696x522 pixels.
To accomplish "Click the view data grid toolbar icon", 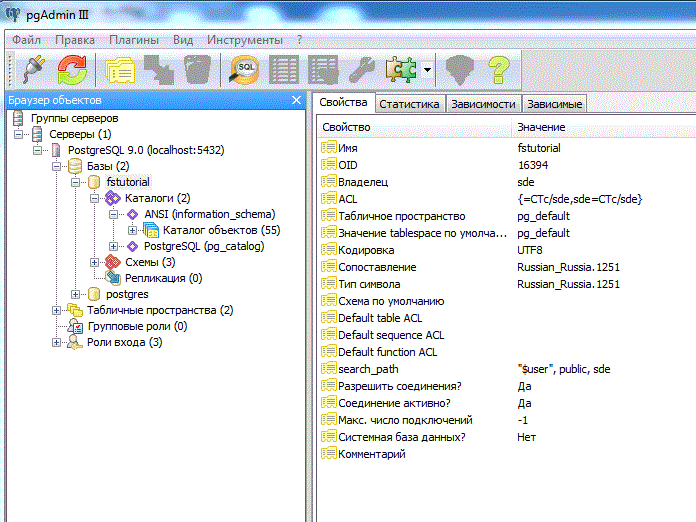I will pyautogui.click(x=284, y=70).
